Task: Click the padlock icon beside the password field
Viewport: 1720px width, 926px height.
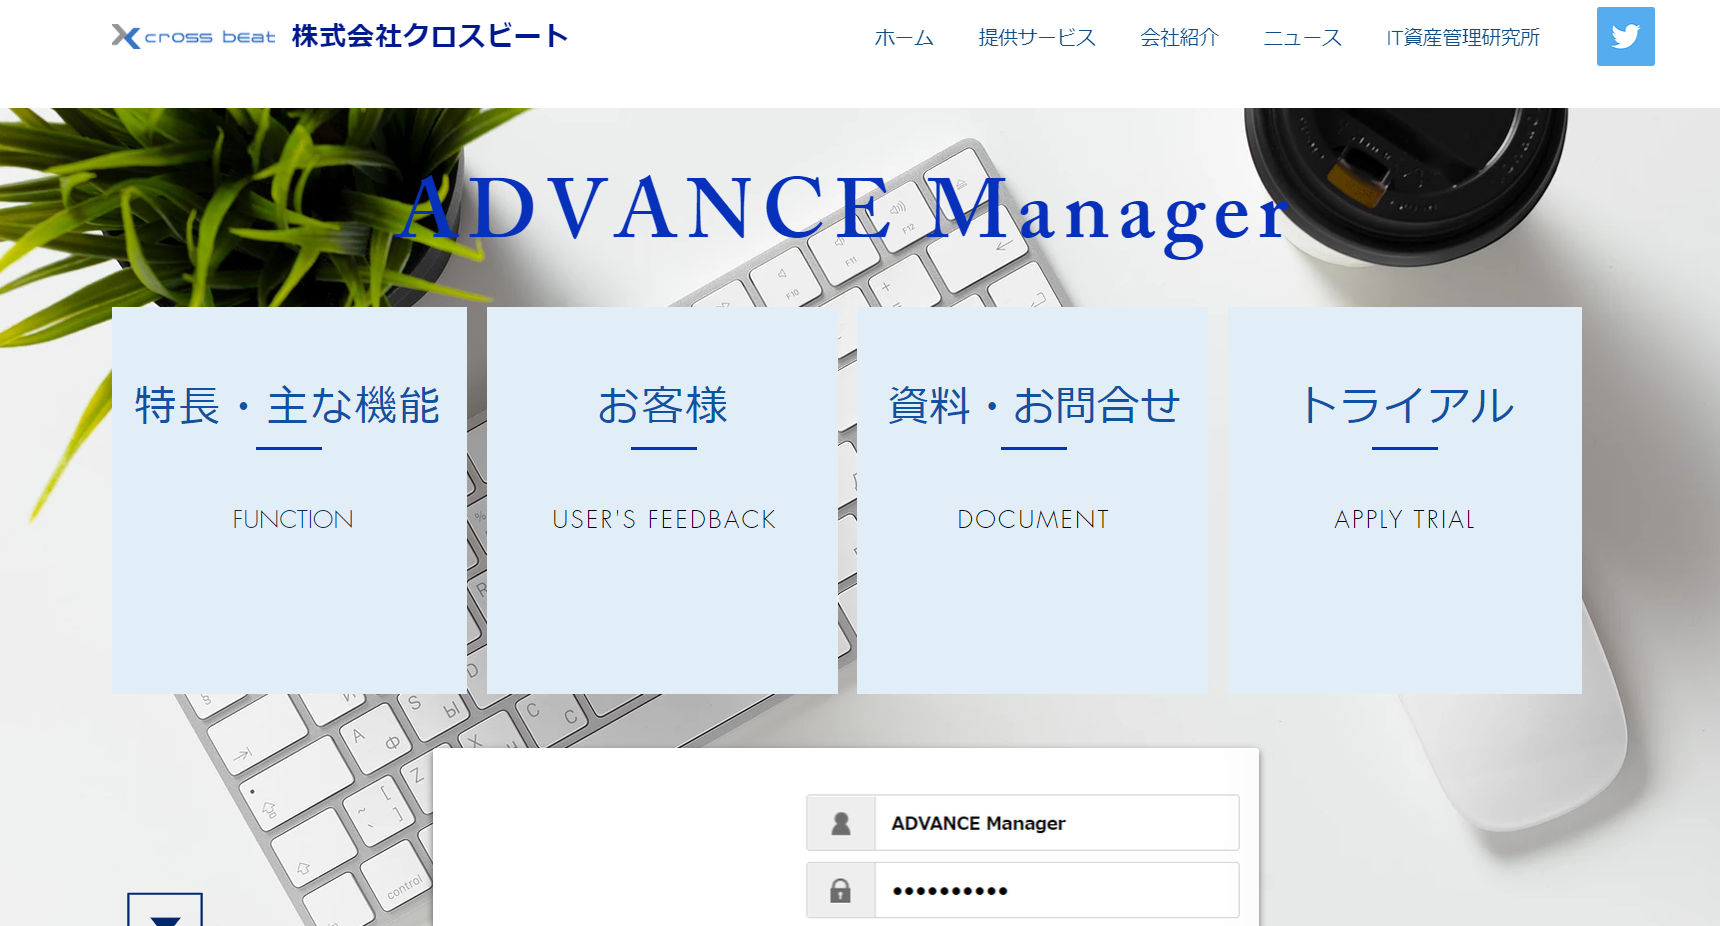Action: 841,890
